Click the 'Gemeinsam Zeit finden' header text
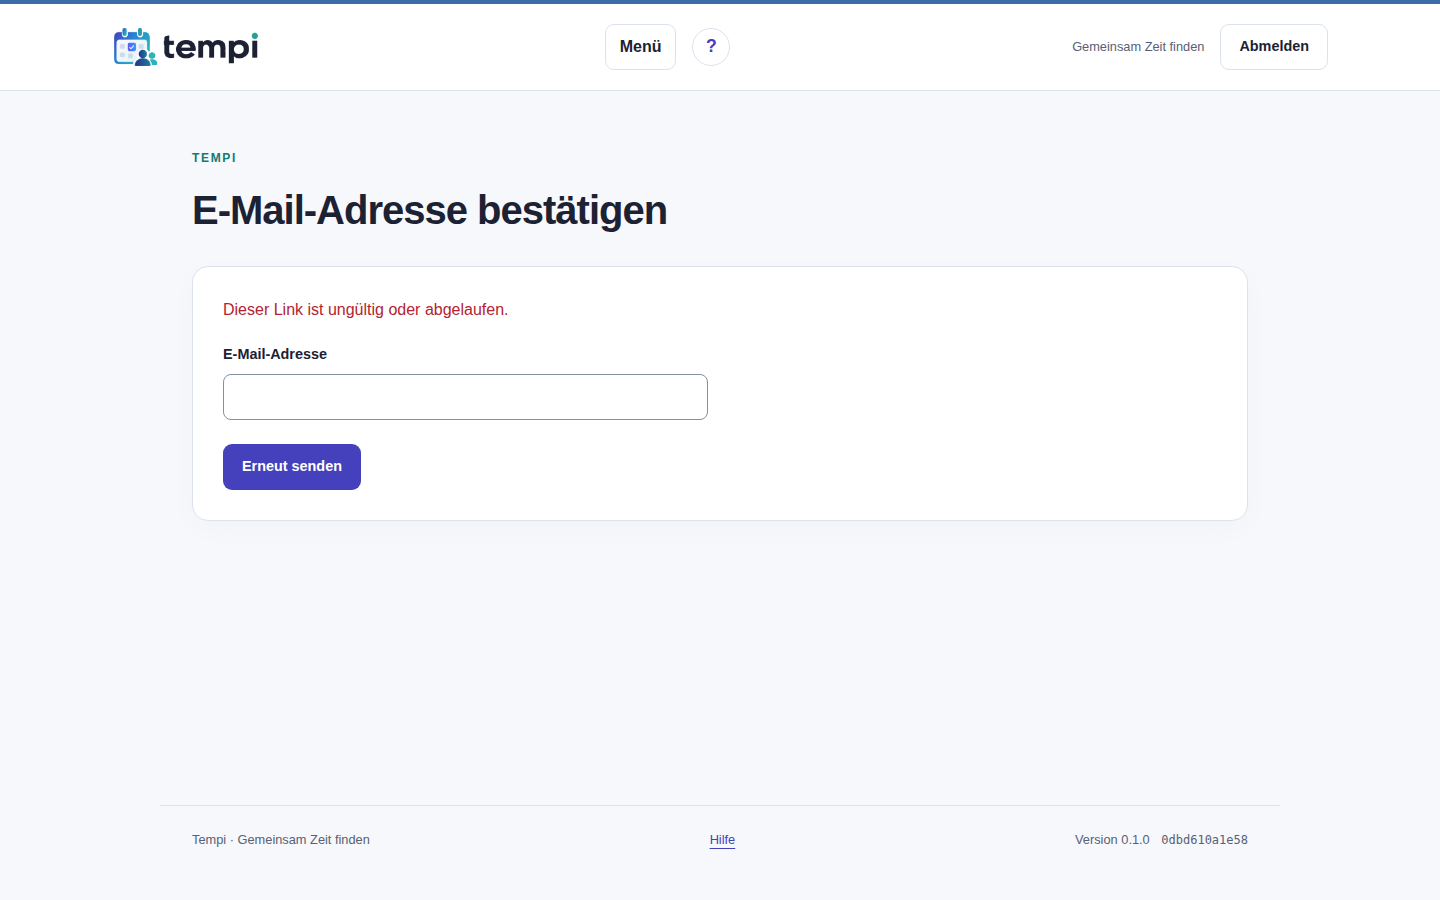Image resolution: width=1440 pixels, height=900 pixels. pyautogui.click(x=1138, y=47)
